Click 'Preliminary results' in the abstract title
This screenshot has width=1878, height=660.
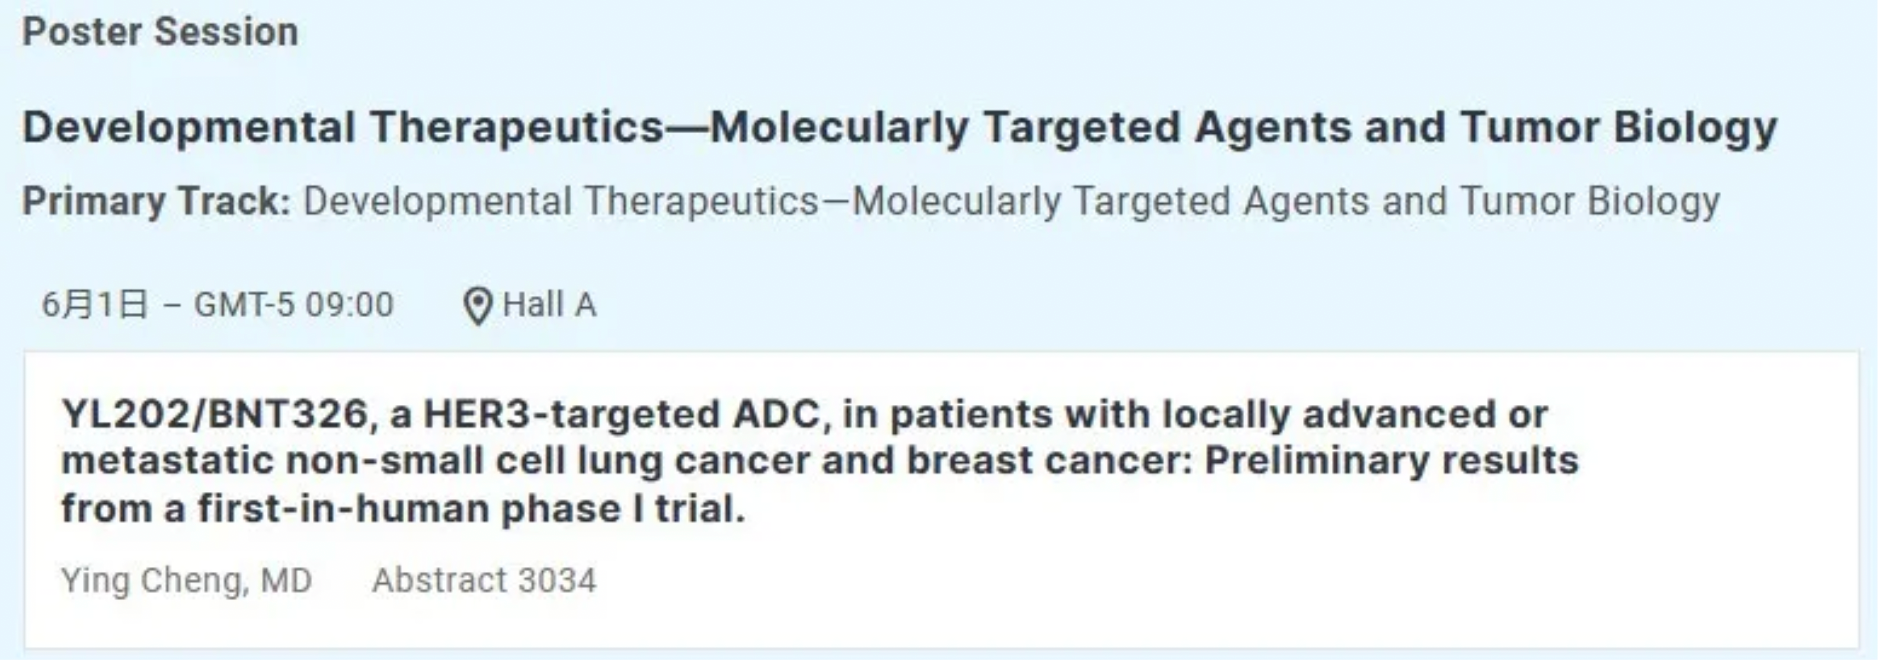click(x=1391, y=461)
